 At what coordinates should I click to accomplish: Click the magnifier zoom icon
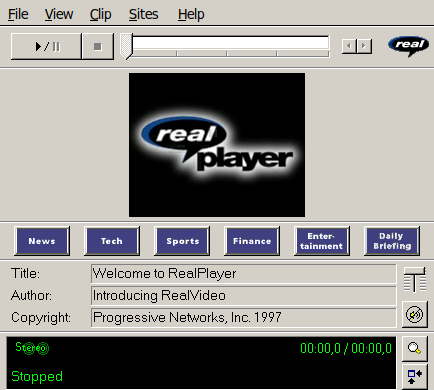pyautogui.click(x=415, y=349)
